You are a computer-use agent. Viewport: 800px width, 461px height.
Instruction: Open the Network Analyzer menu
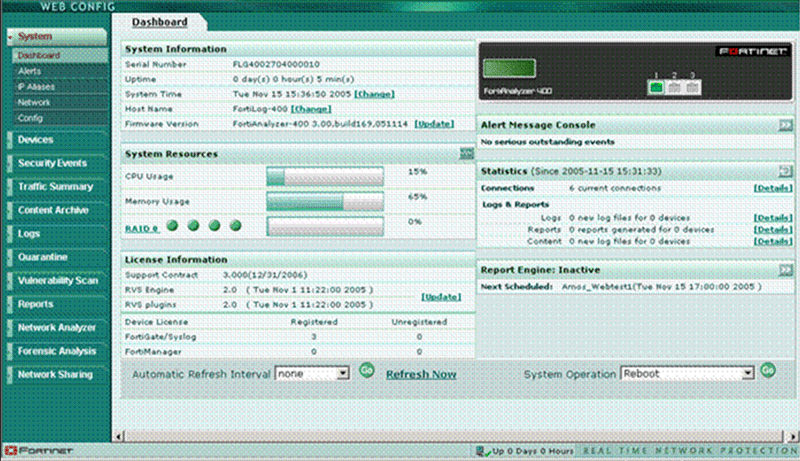click(x=57, y=327)
